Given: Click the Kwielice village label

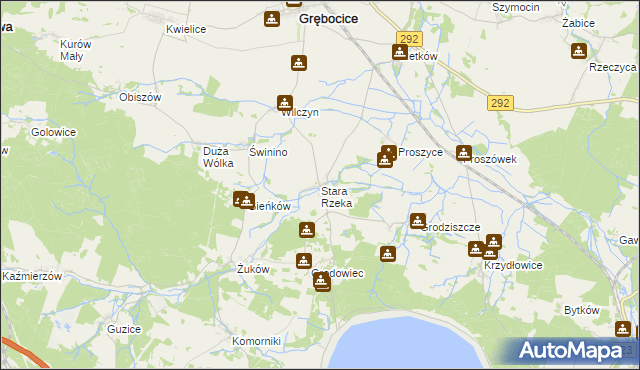Looking at the screenshot, I should (x=186, y=29).
